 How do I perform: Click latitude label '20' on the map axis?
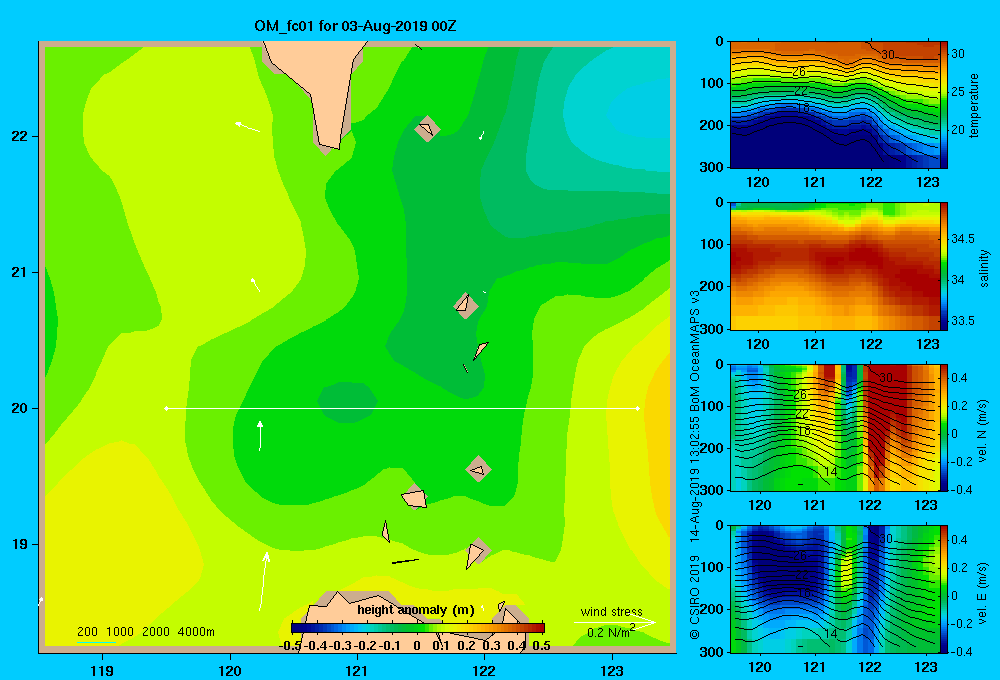[19, 408]
